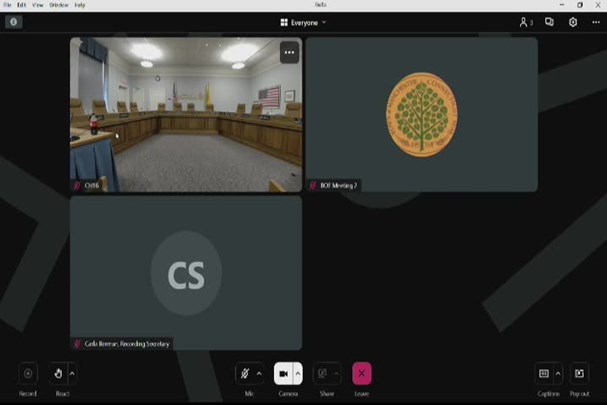This screenshot has width=607, height=405.
Task: Expand camera options arrow
Action: pyautogui.click(x=298, y=374)
